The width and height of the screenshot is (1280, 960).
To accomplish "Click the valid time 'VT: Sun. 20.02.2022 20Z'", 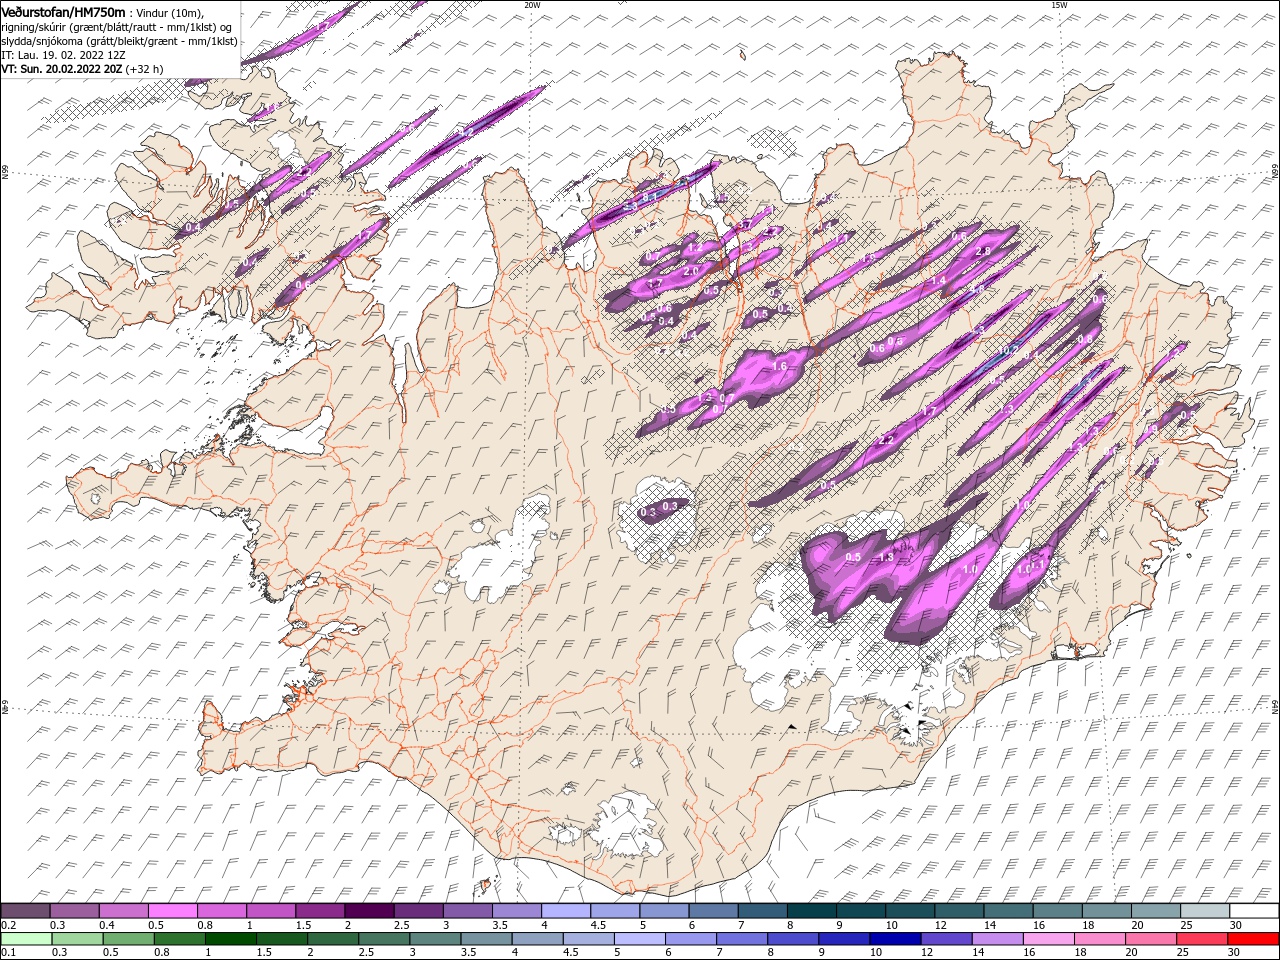I will pyautogui.click(x=63, y=69).
